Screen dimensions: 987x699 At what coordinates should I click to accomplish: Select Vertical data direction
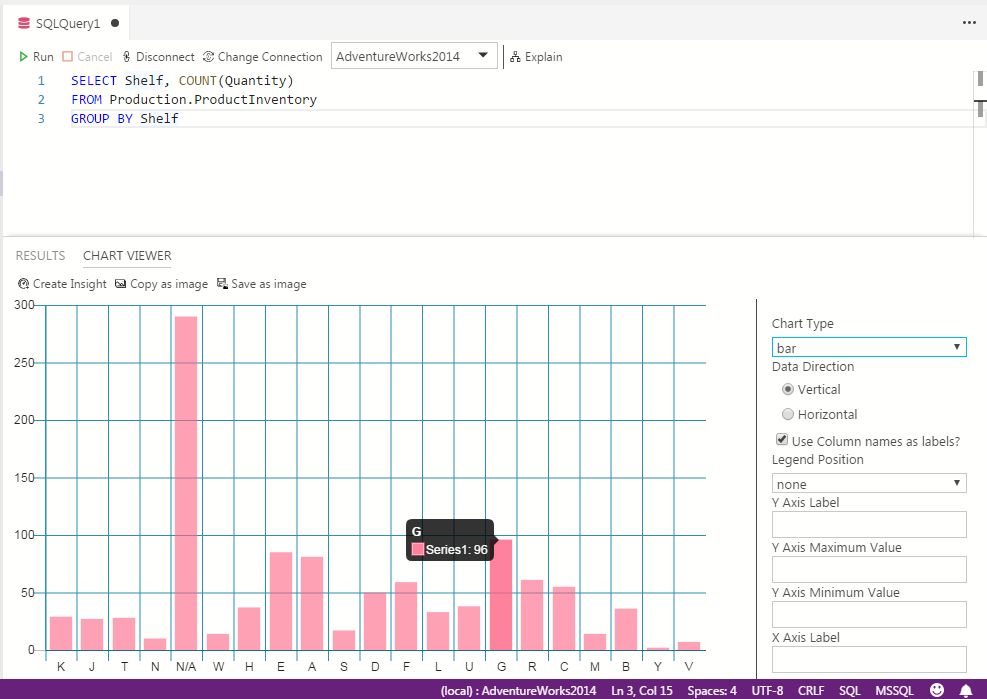[x=787, y=389]
